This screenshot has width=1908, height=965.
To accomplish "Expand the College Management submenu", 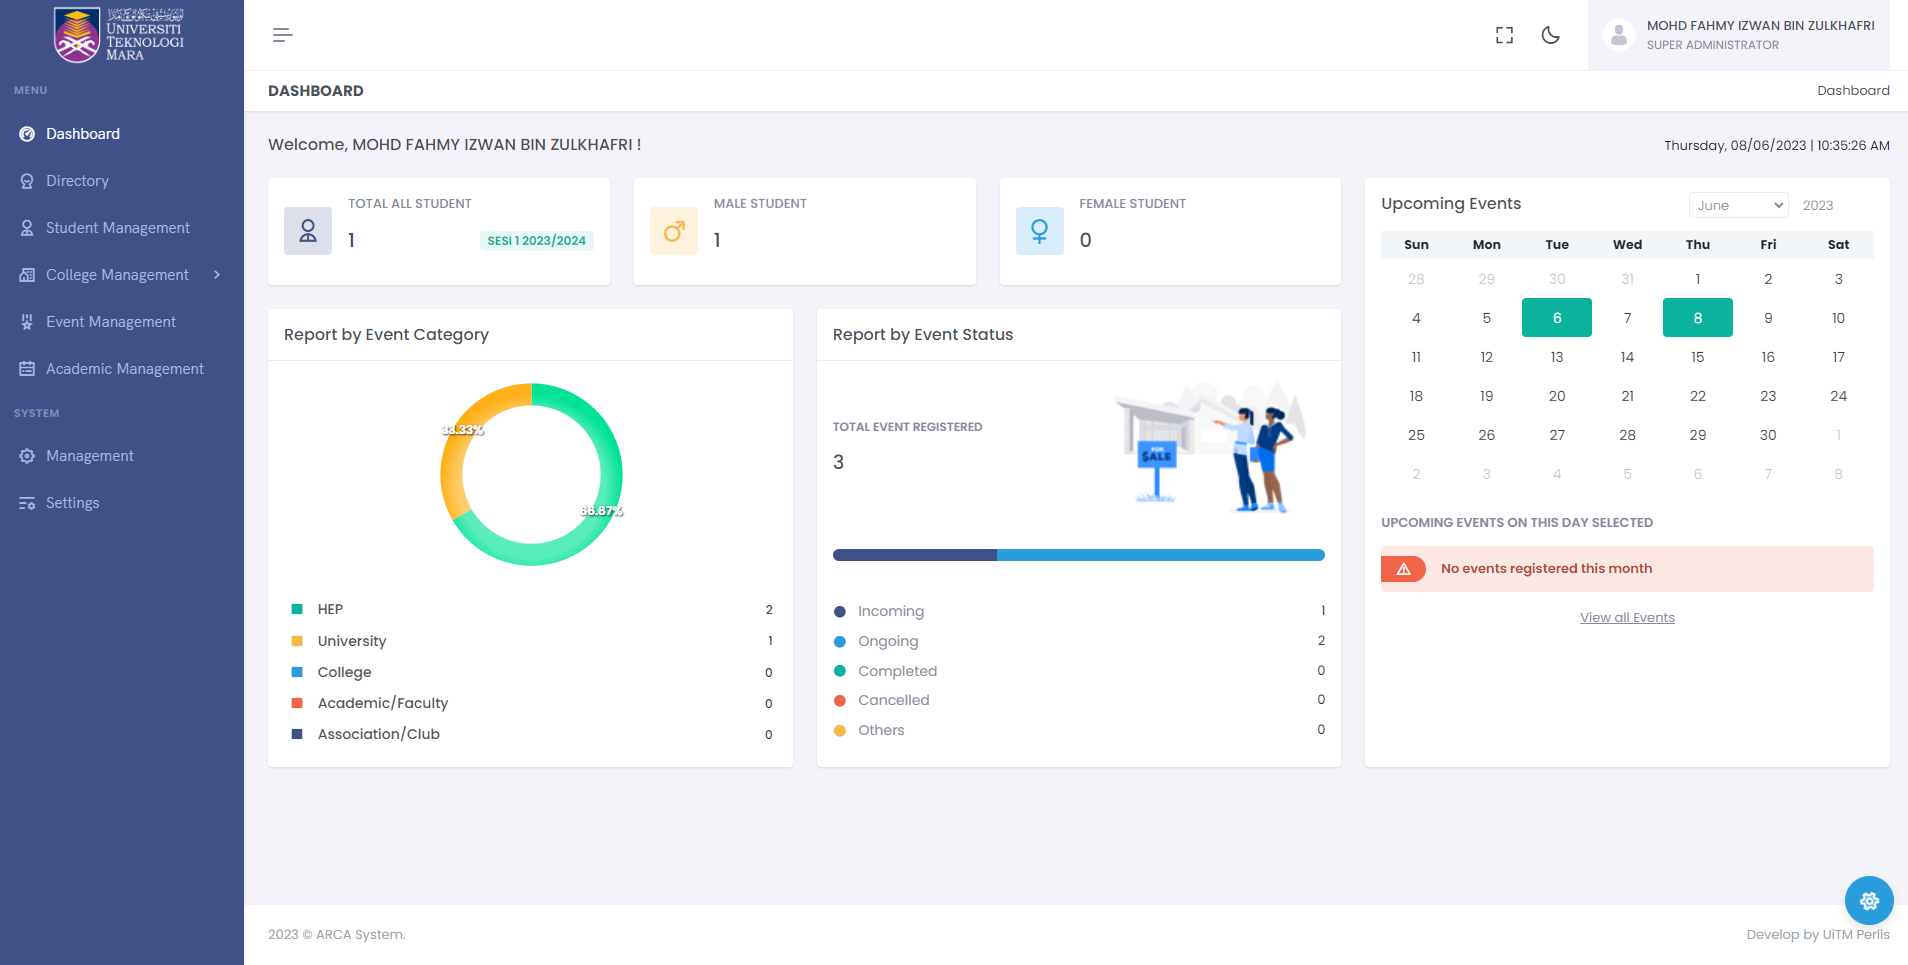I will point(118,275).
